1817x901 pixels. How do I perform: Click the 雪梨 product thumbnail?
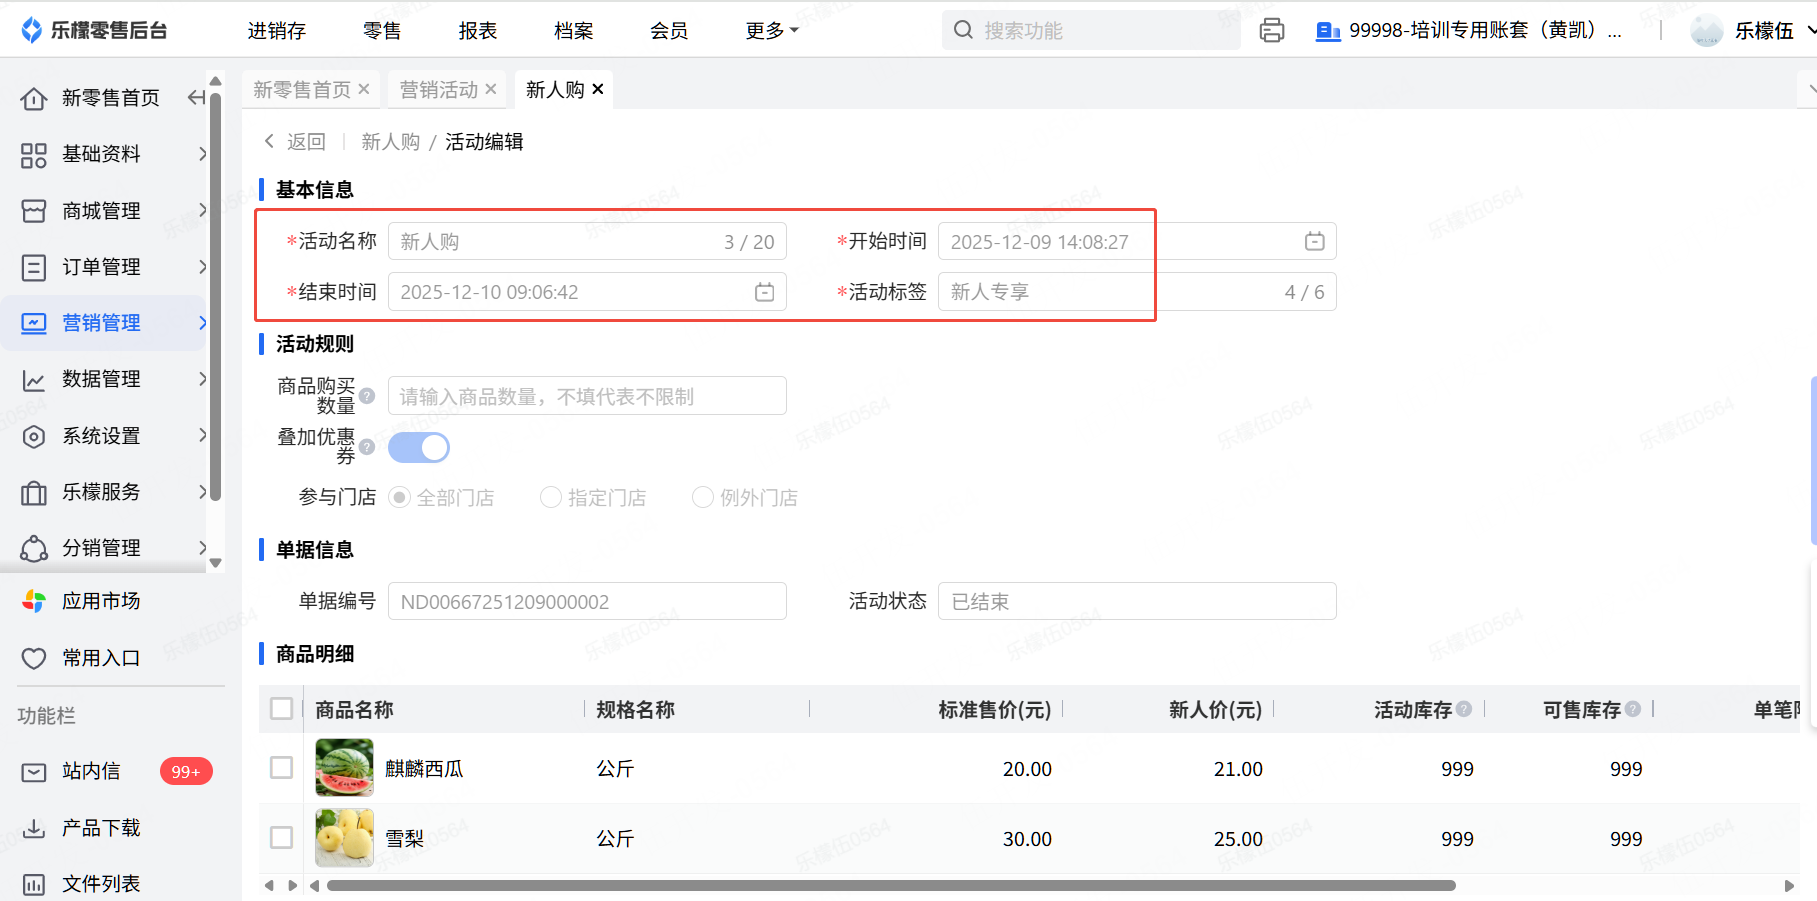(344, 838)
